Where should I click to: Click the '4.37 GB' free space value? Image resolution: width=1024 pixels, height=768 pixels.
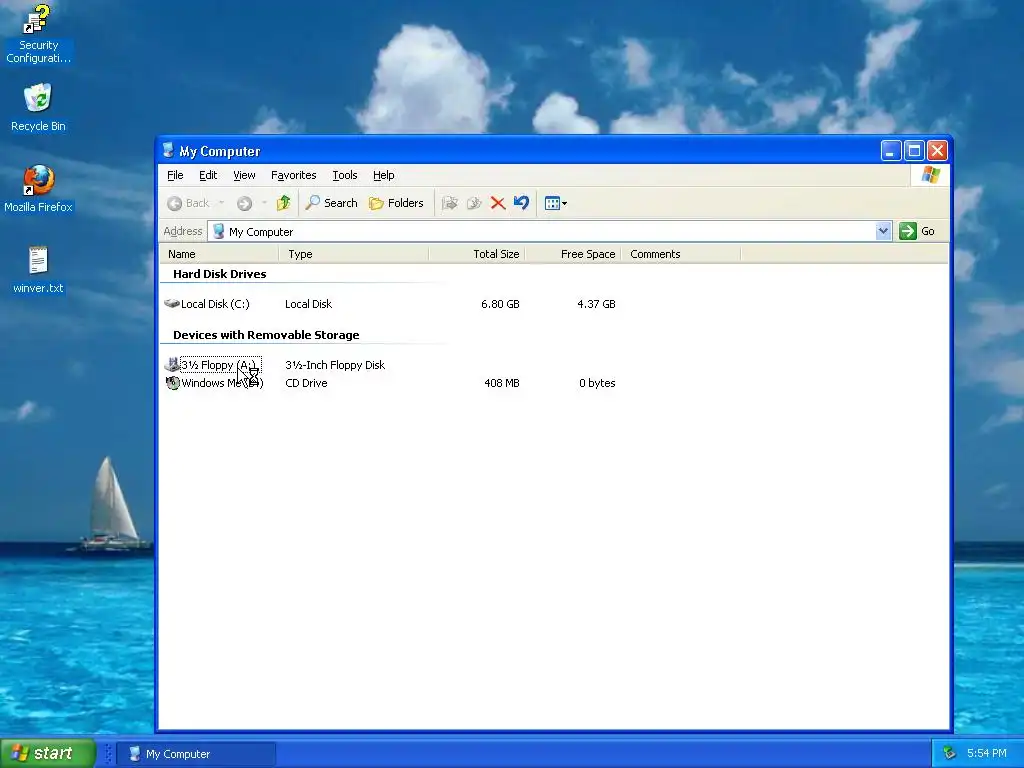(x=596, y=304)
